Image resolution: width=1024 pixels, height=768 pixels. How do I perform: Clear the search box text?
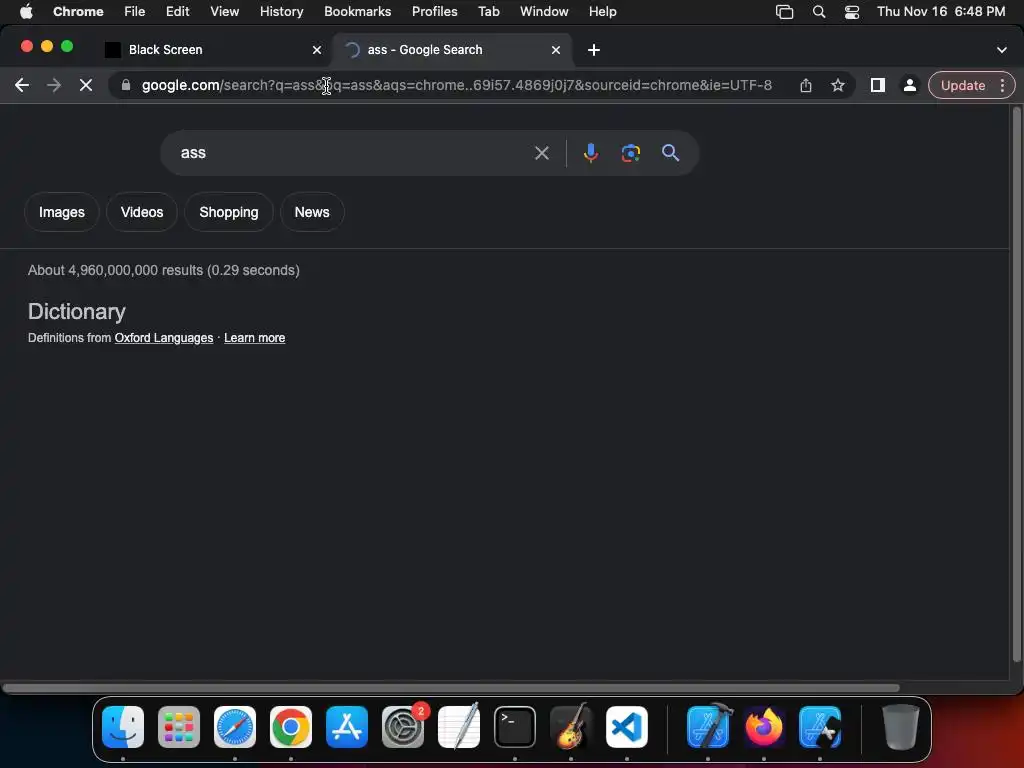point(541,153)
